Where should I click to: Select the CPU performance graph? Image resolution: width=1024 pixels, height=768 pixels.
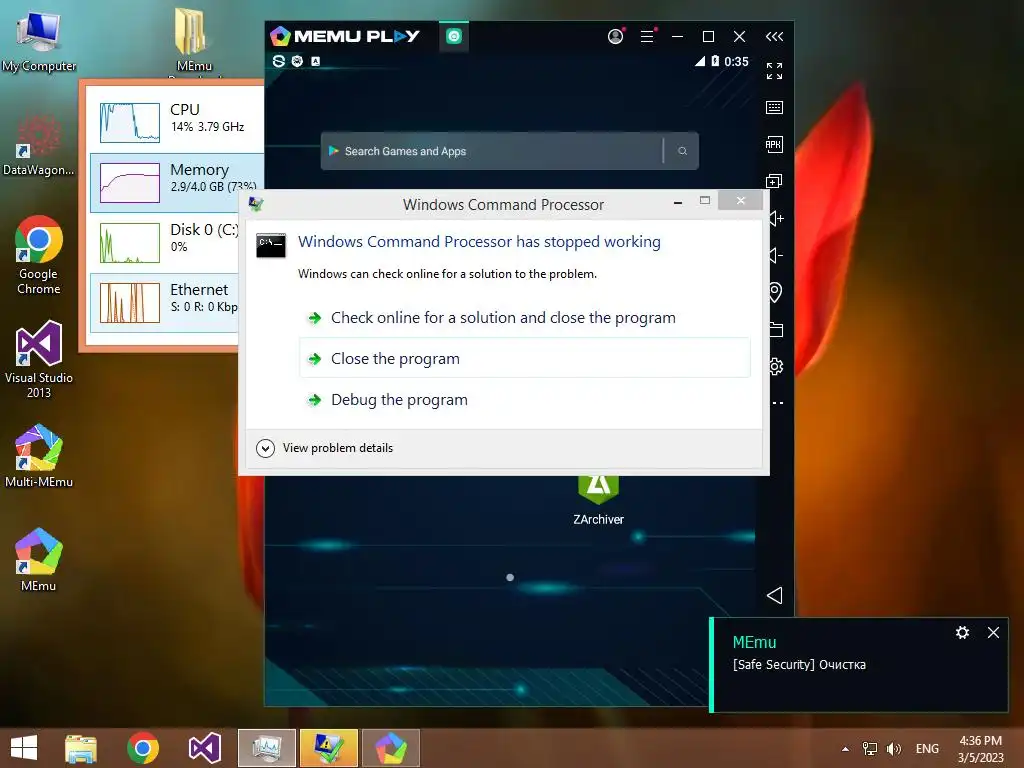[x=130, y=122]
